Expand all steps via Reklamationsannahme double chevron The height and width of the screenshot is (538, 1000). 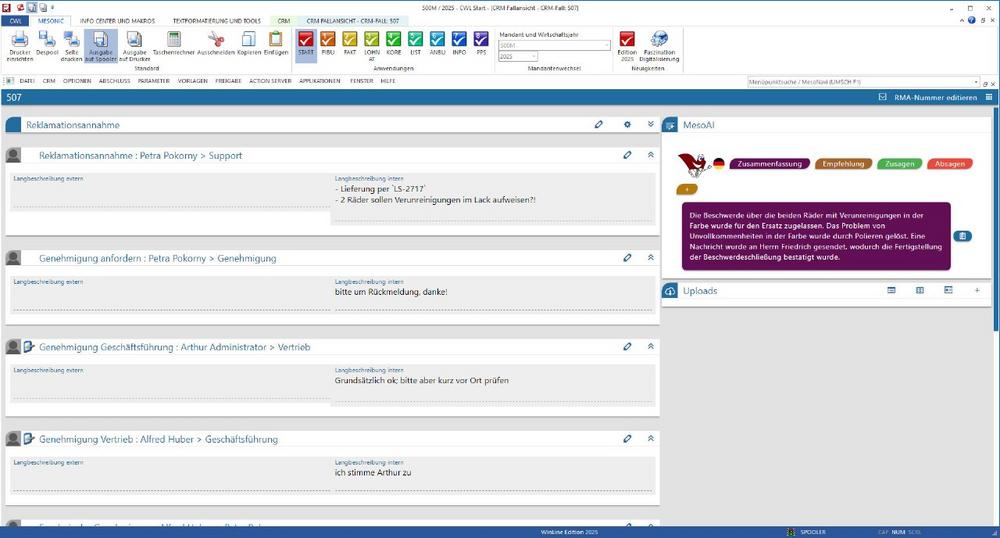point(650,125)
